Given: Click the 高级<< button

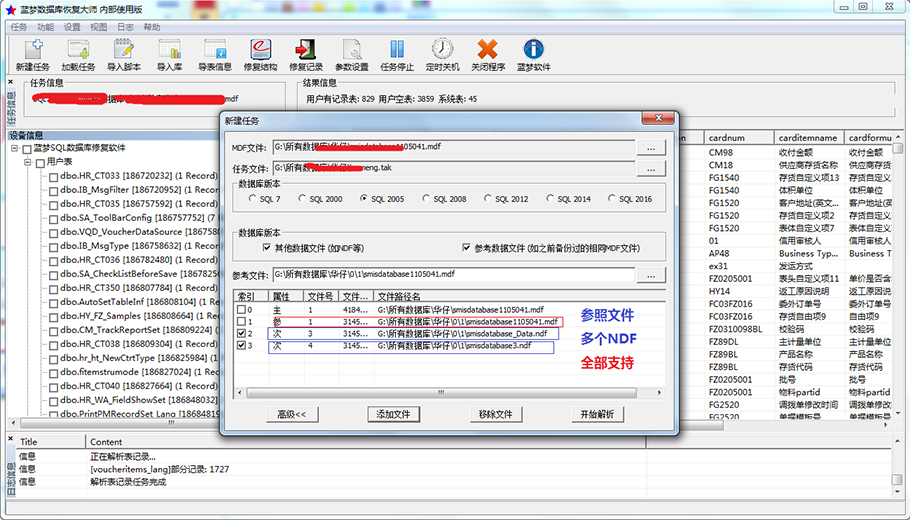Looking at the screenshot, I should (292, 414).
